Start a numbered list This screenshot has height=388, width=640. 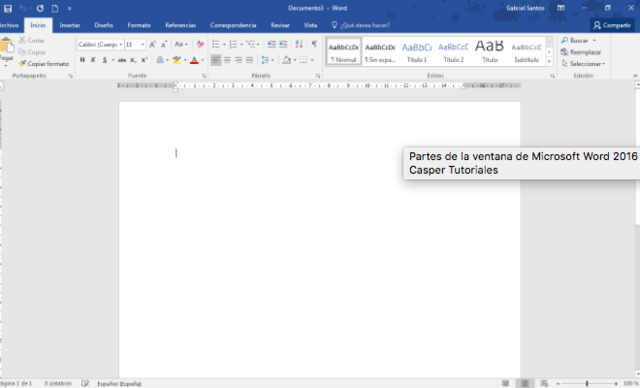pyautogui.click(x=233, y=44)
